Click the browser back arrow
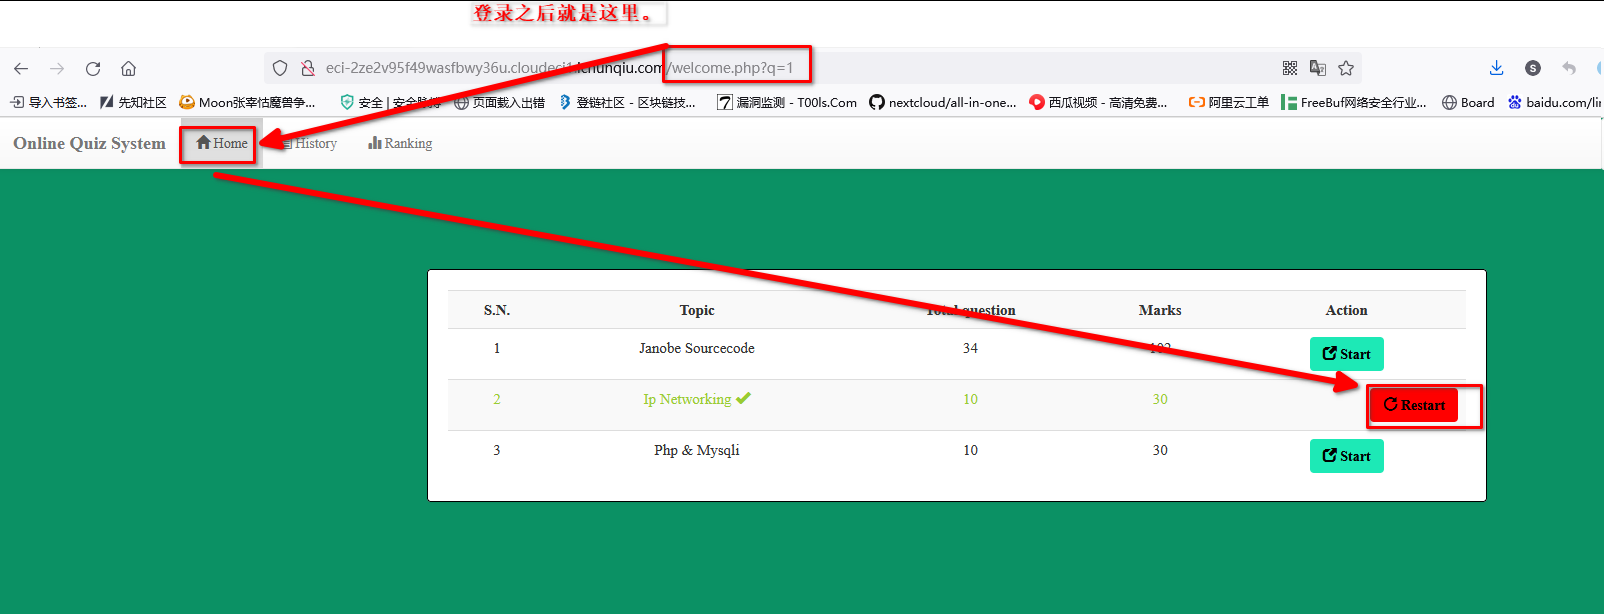This screenshot has height=614, width=1604. pyautogui.click(x=21, y=69)
